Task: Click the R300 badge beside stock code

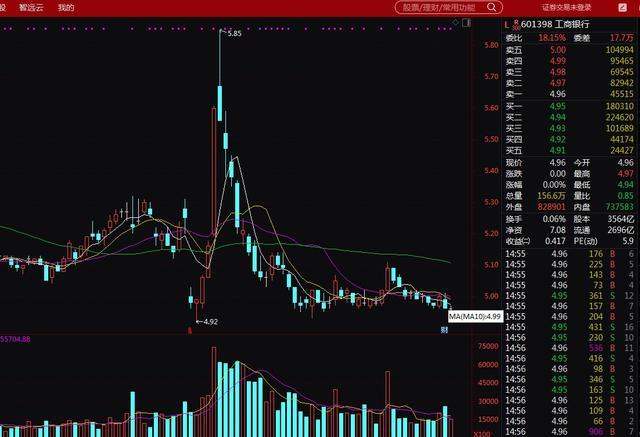Action: point(516,24)
